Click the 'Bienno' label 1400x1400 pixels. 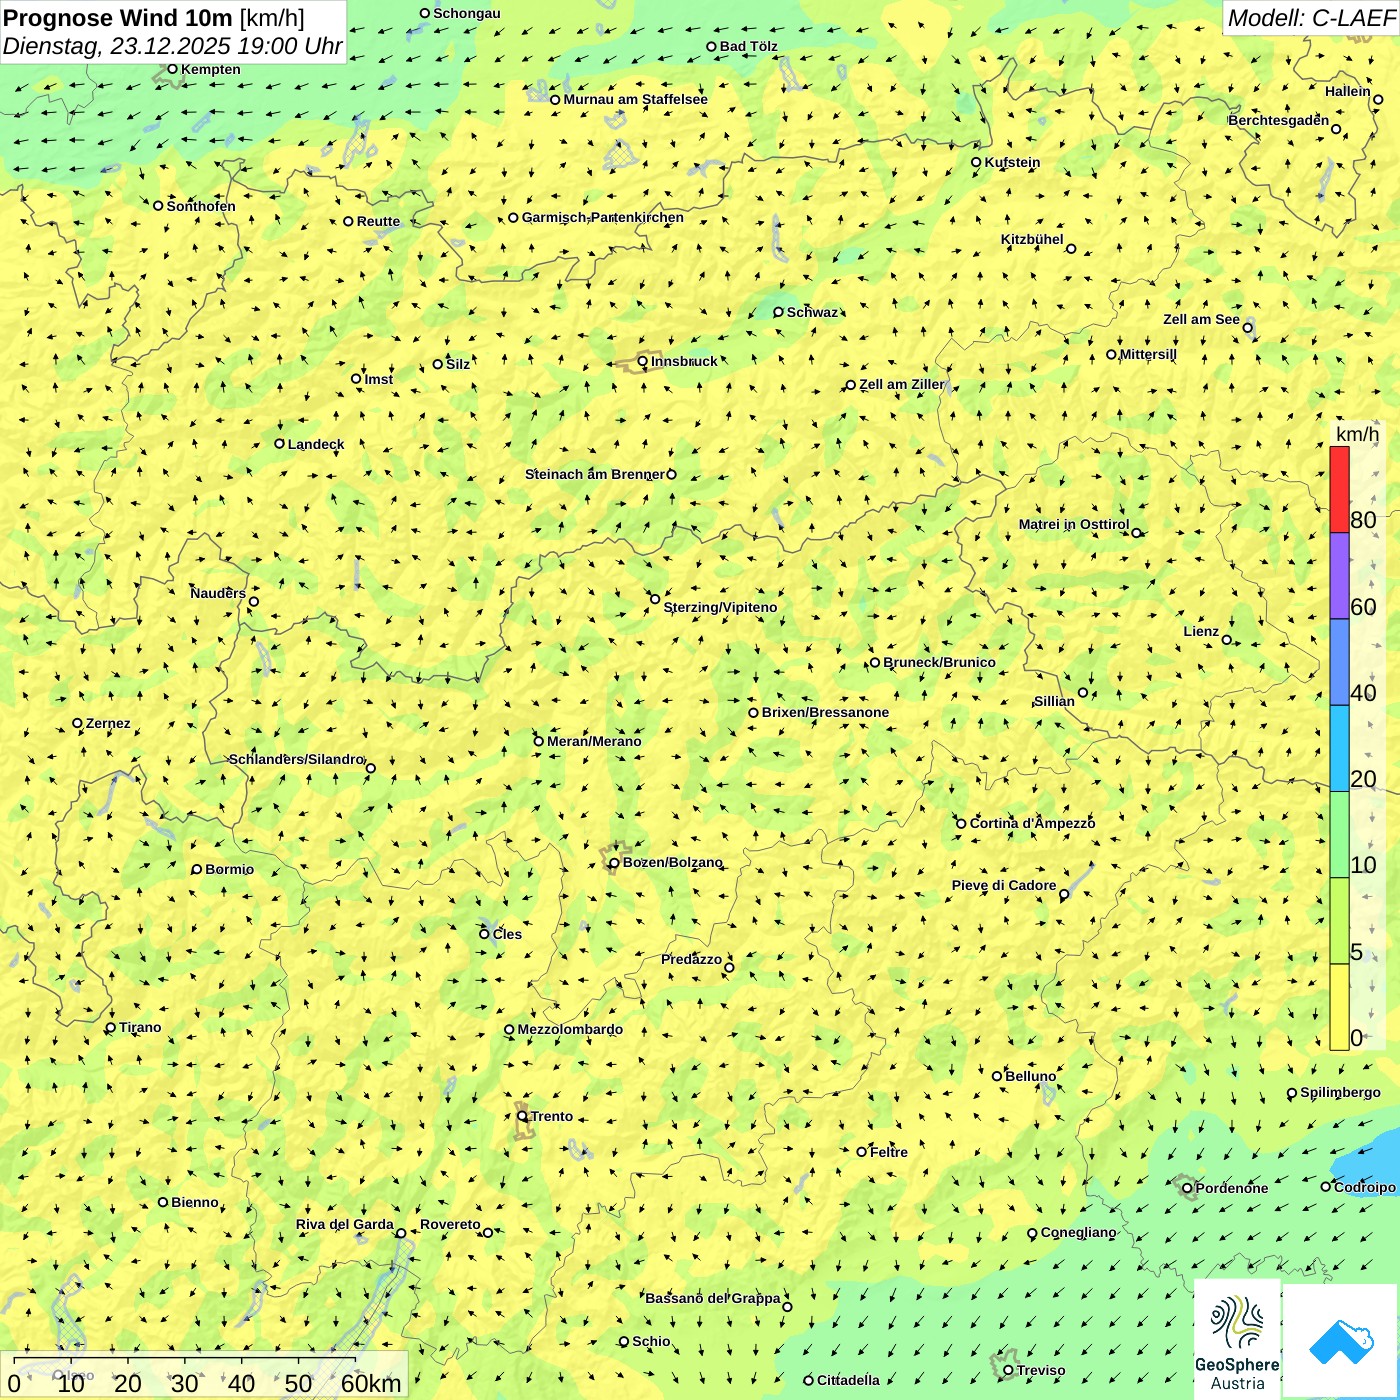click(194, 1202)
